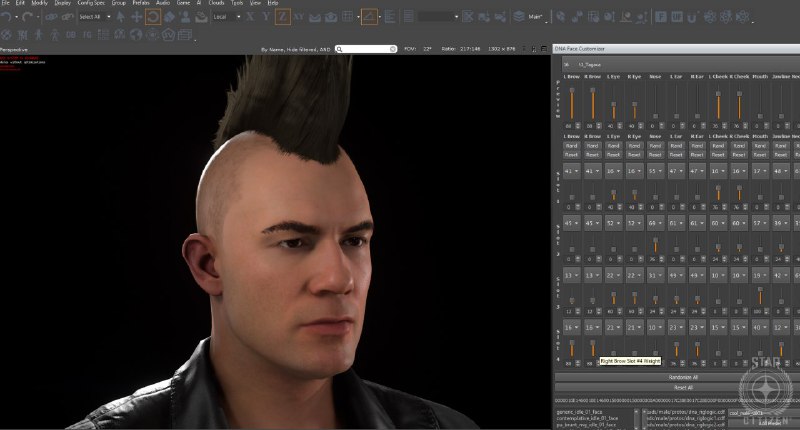Open the Local coordinate system dropdown
800x430 pixels.
point(227,17)
